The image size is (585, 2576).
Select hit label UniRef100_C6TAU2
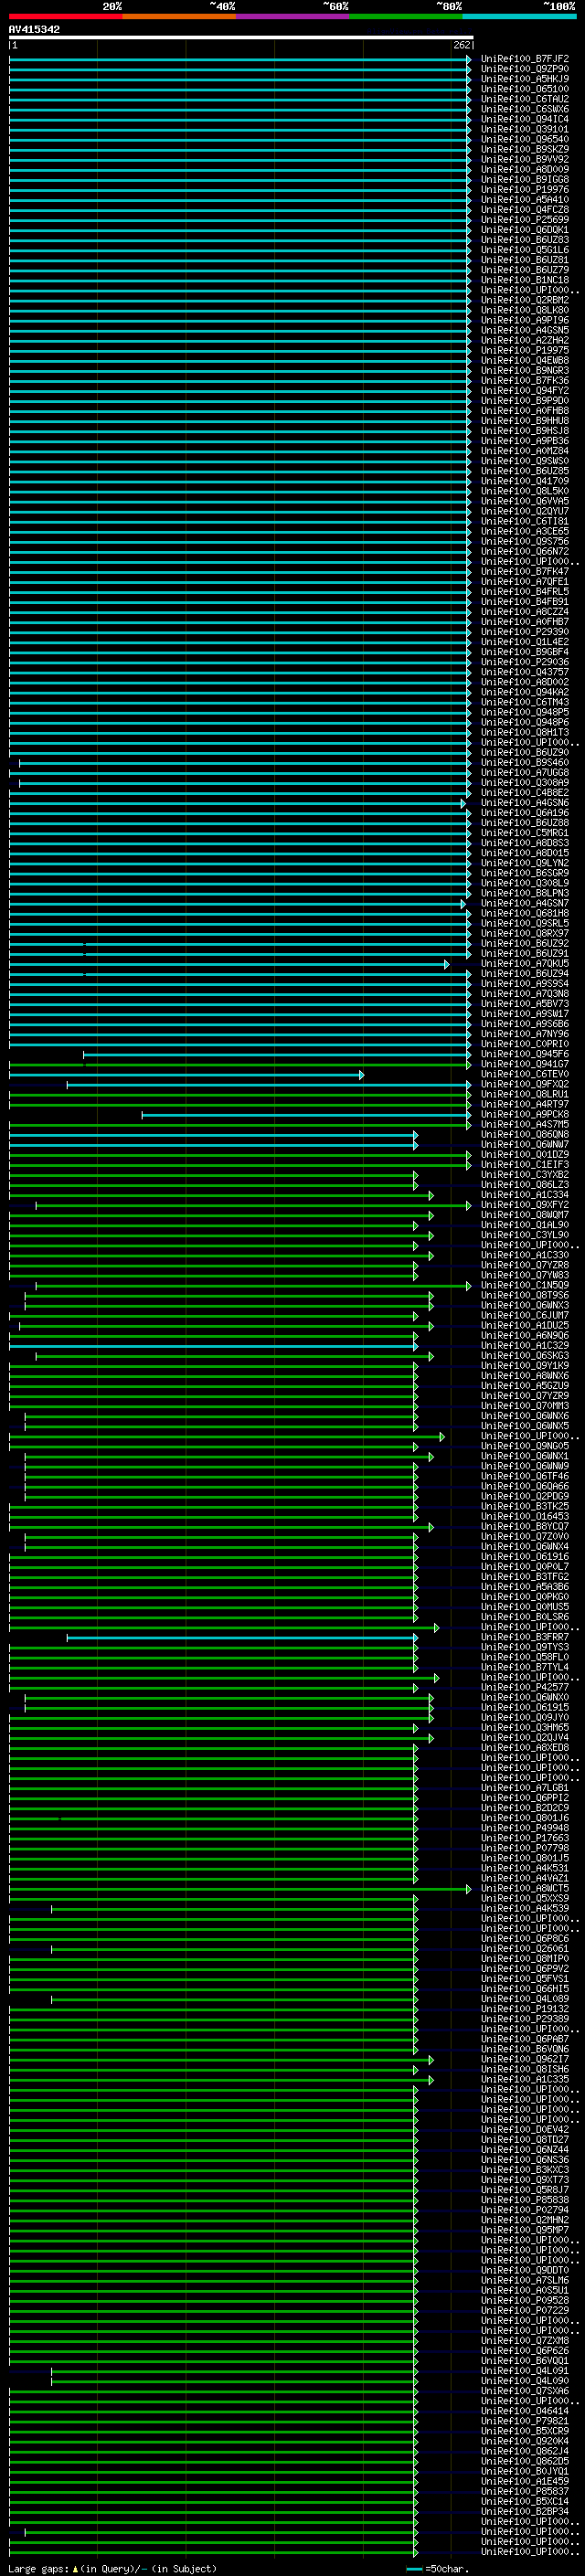[525, 99]
